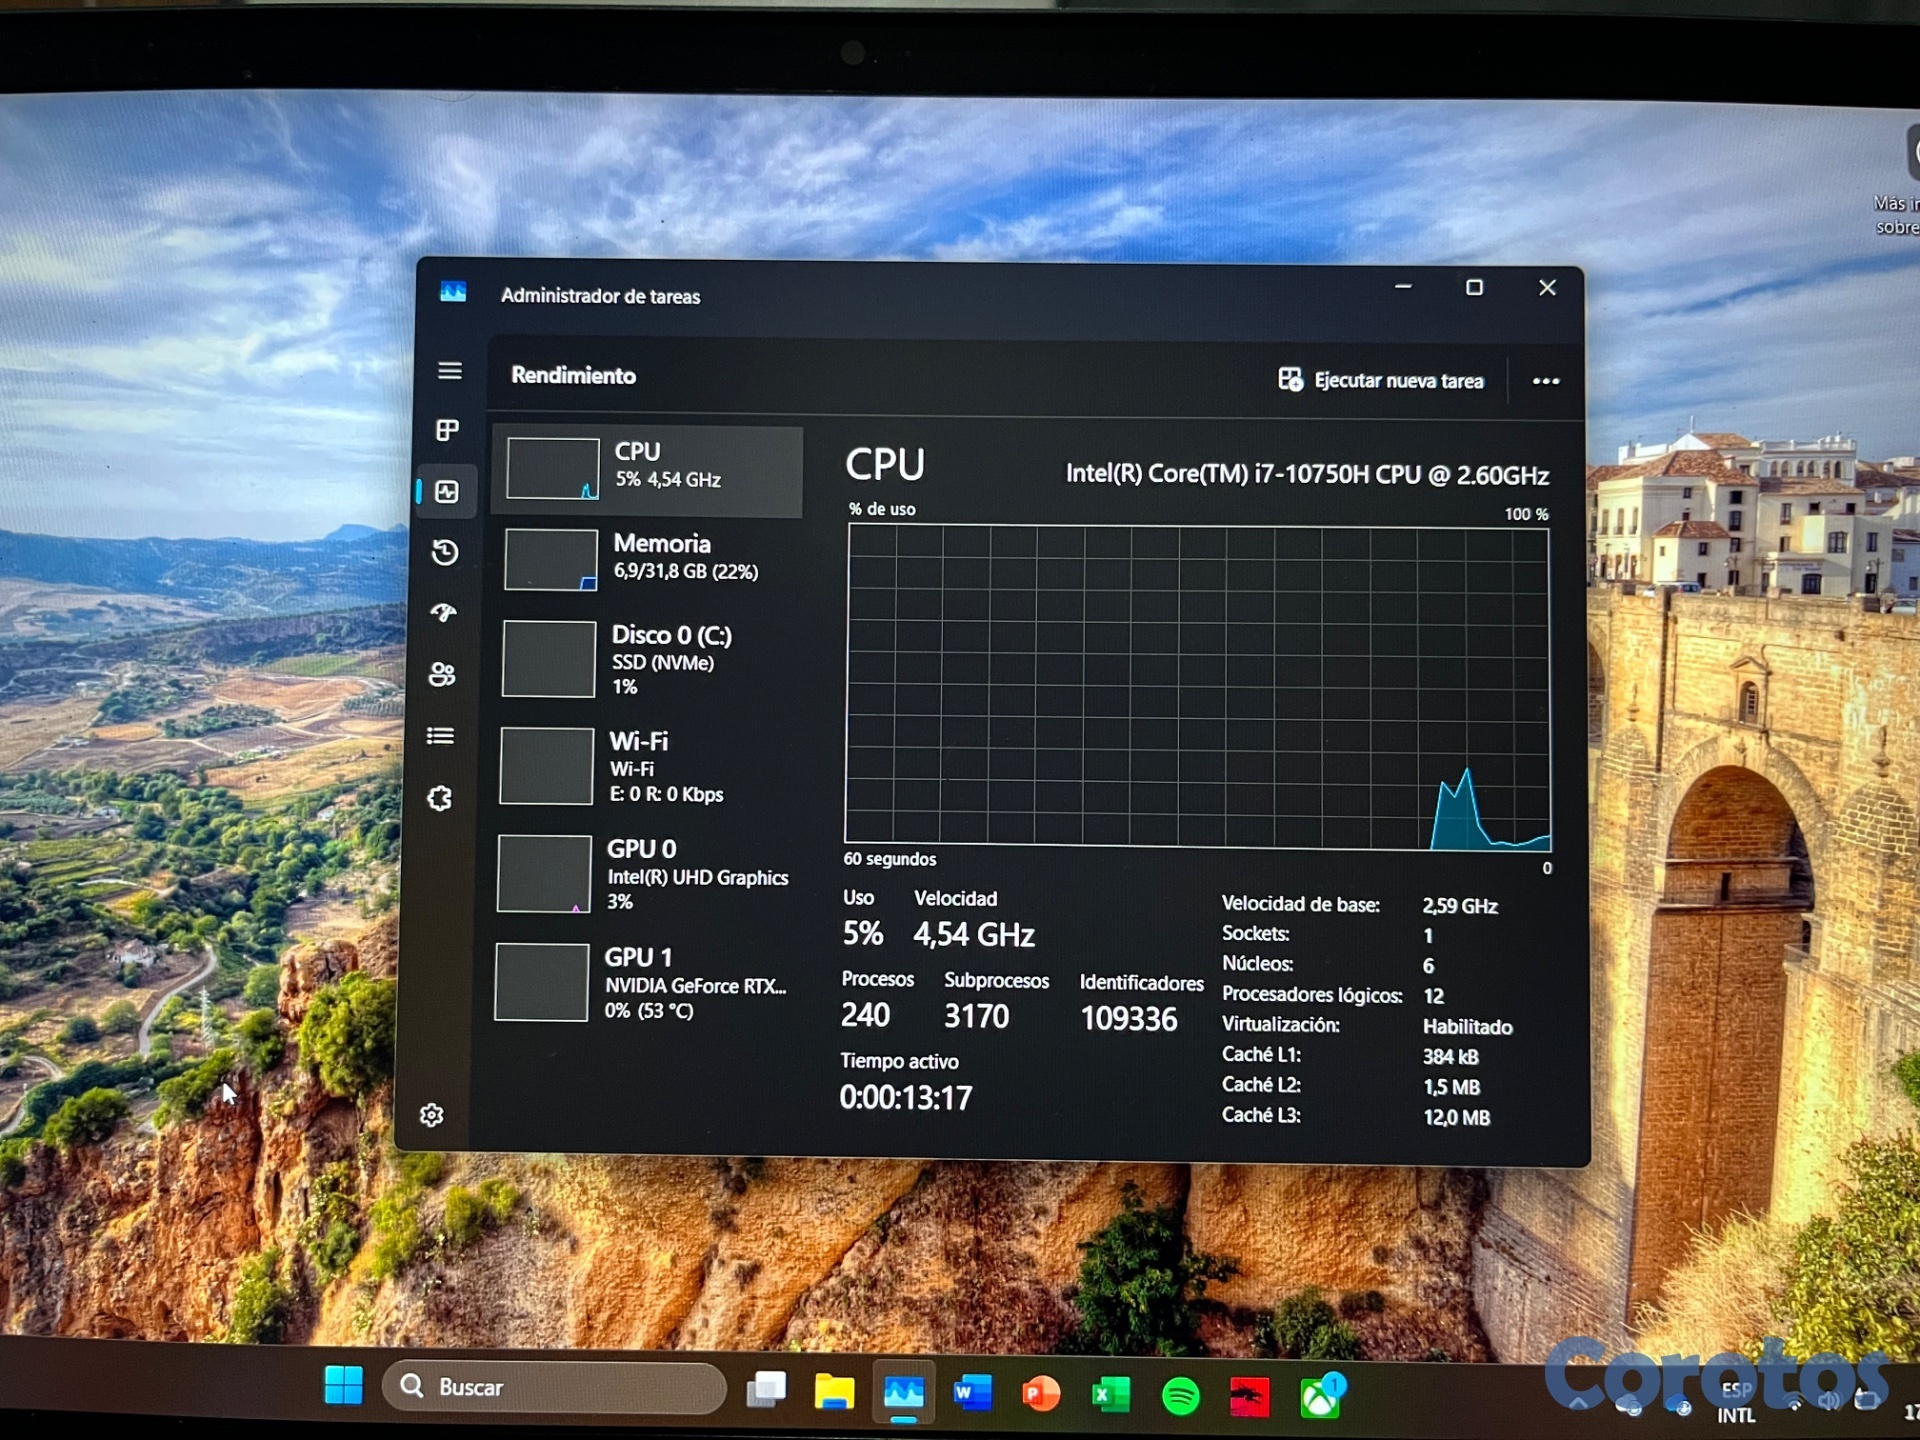Expand the hamburger navigation menu
Viewport: 1920px width, 1440px height.
[449, 371]
